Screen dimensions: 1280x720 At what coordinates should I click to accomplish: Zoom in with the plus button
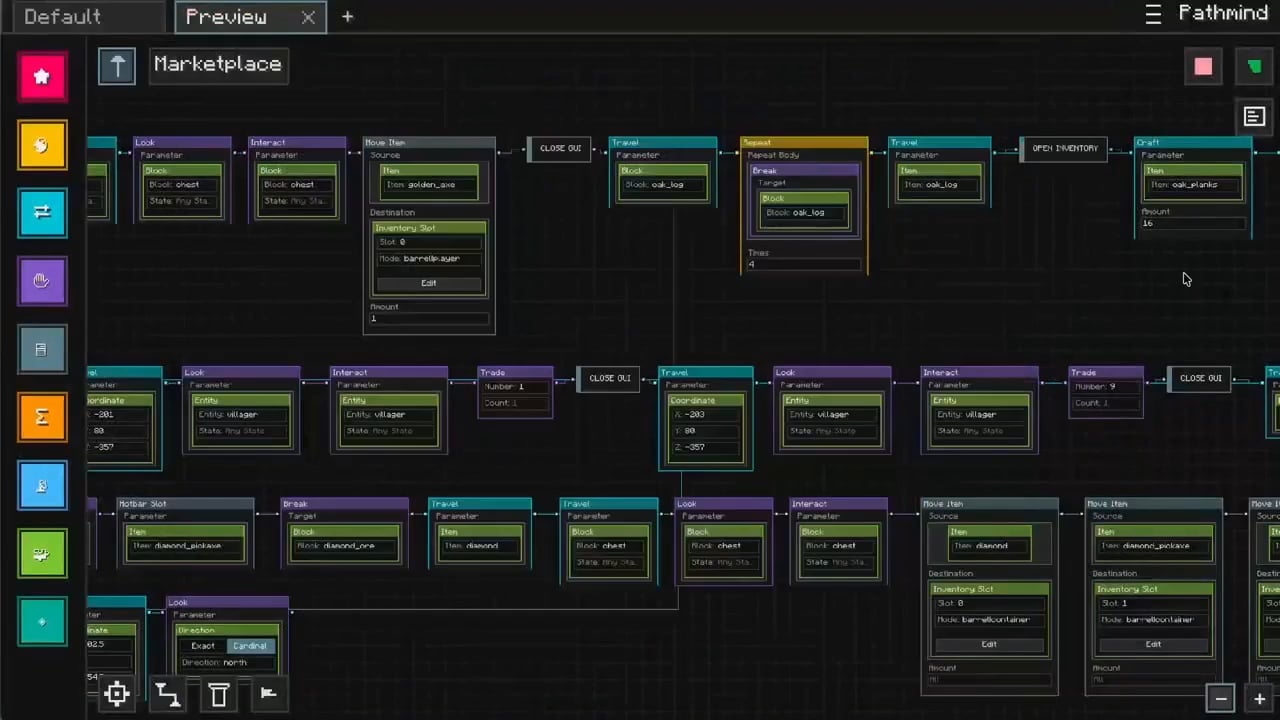[1260, 698]
